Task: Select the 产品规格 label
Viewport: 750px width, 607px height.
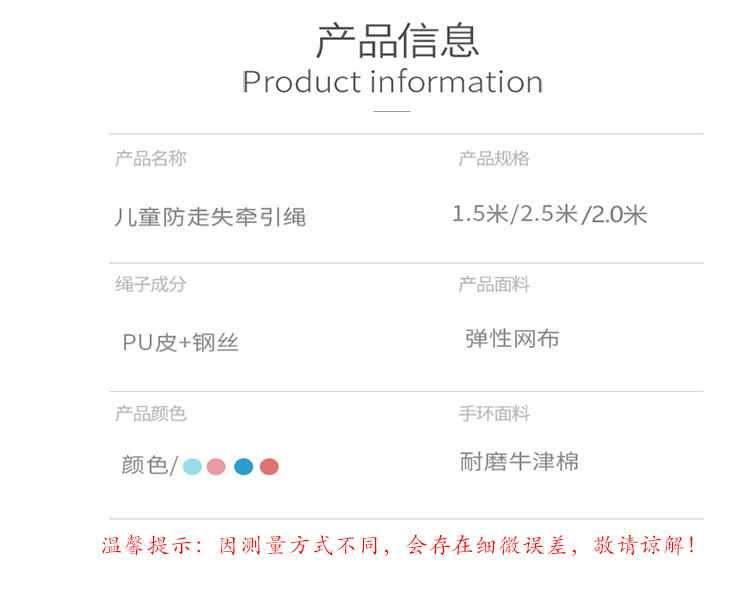Action: pyautogui.click(x=494, y=158)
